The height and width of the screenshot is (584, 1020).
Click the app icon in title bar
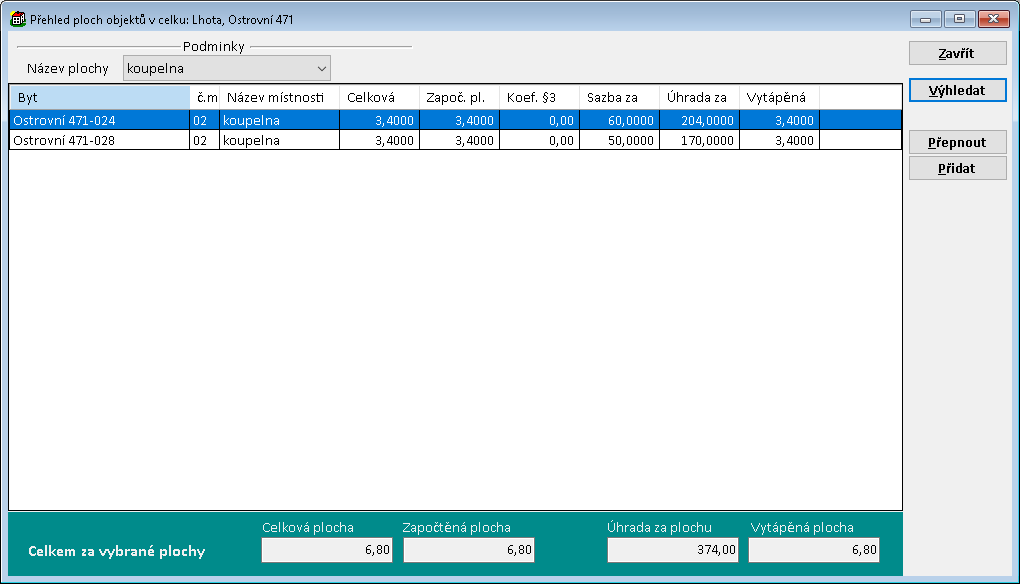tap(17, 19)
